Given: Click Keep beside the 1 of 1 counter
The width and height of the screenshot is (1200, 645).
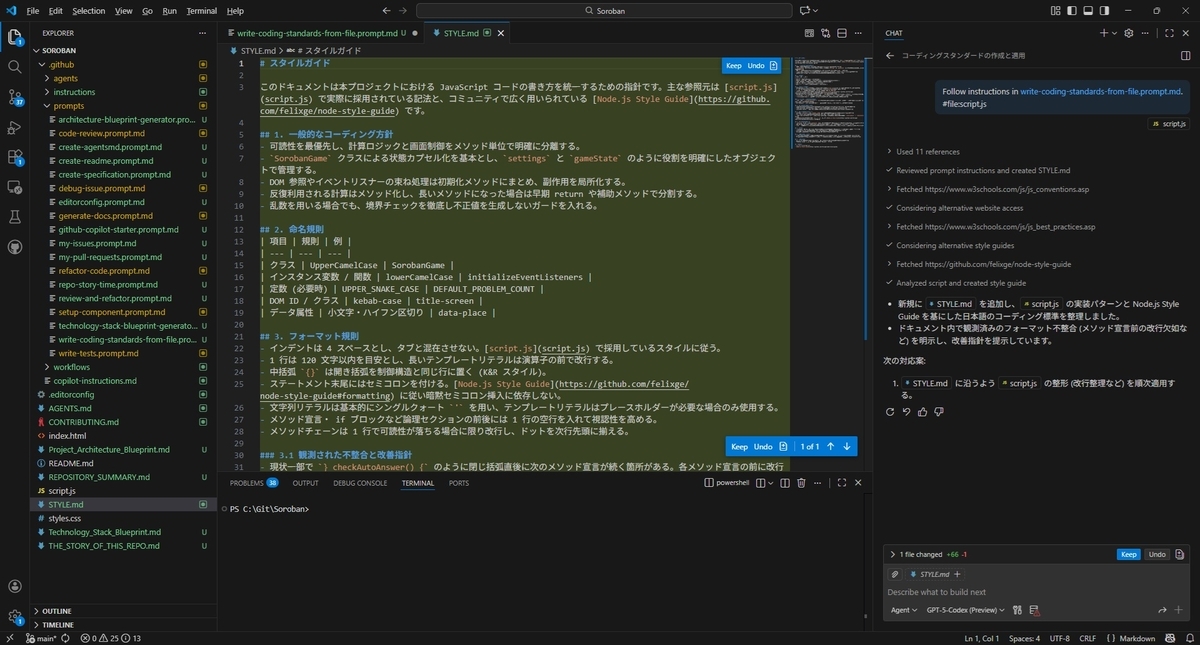Looking at the screenshot, I should 739,446.
